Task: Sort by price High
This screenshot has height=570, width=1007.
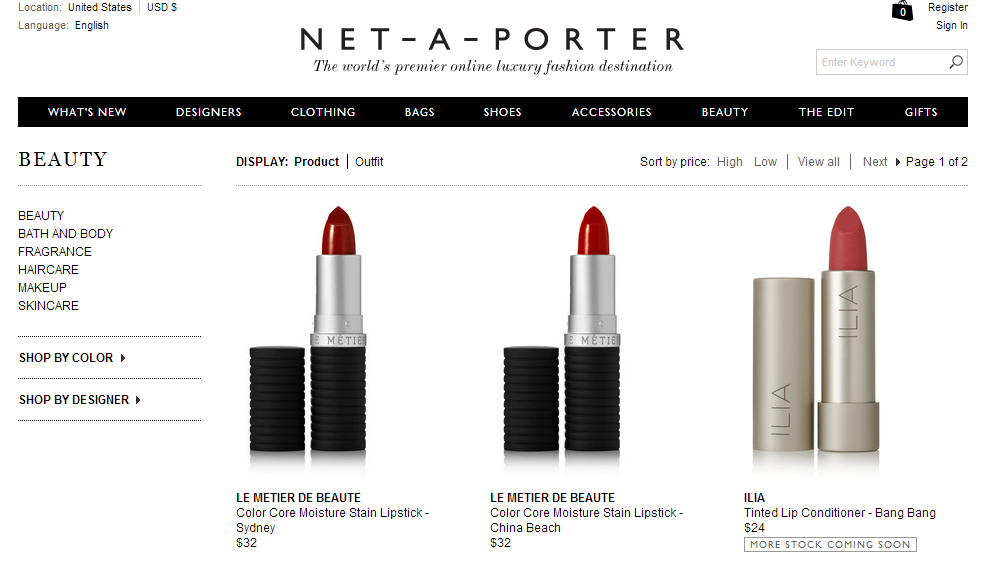Action: [x=730, y=162]
